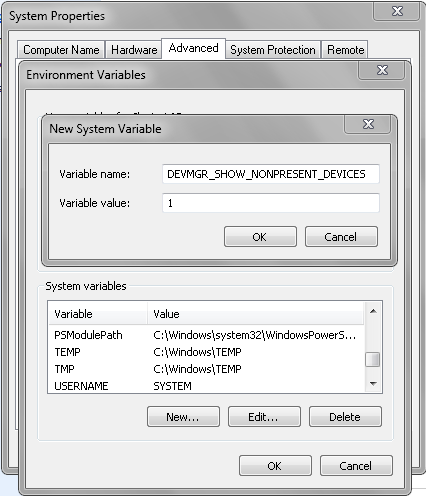Go to the System Protection tab

[x=273, y=50]
